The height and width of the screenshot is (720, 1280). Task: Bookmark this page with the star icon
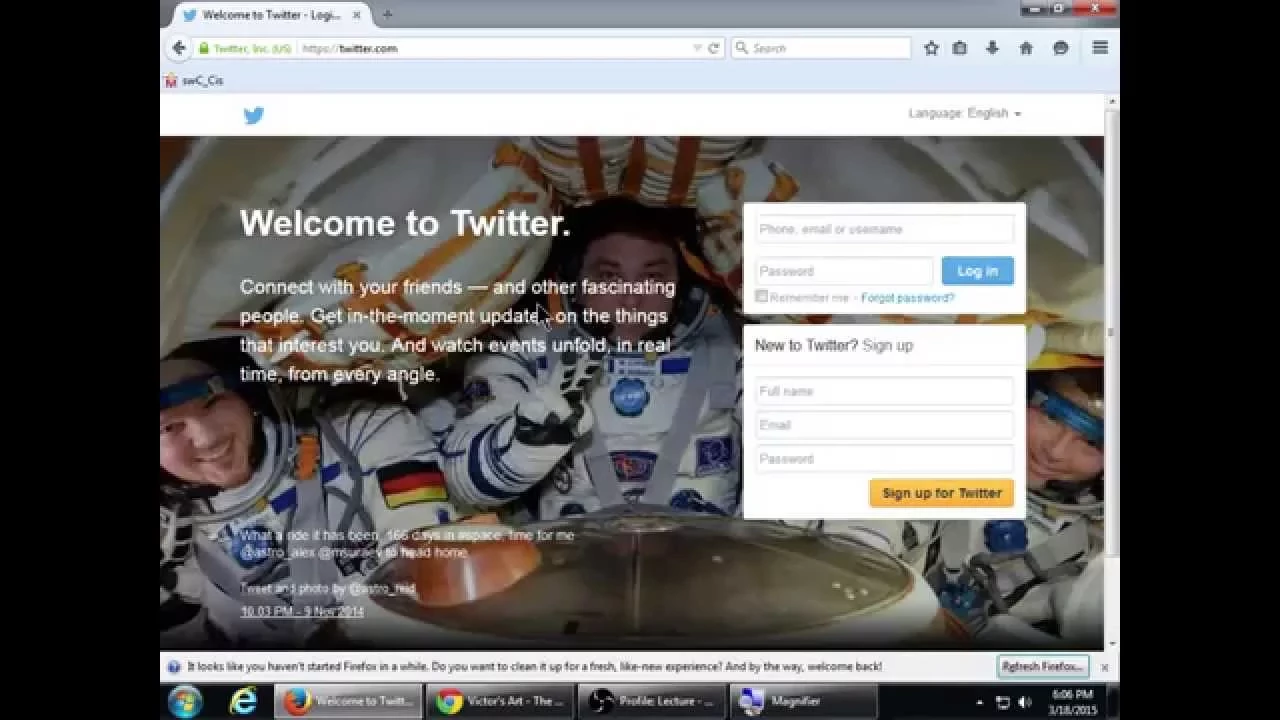point(931,48)
